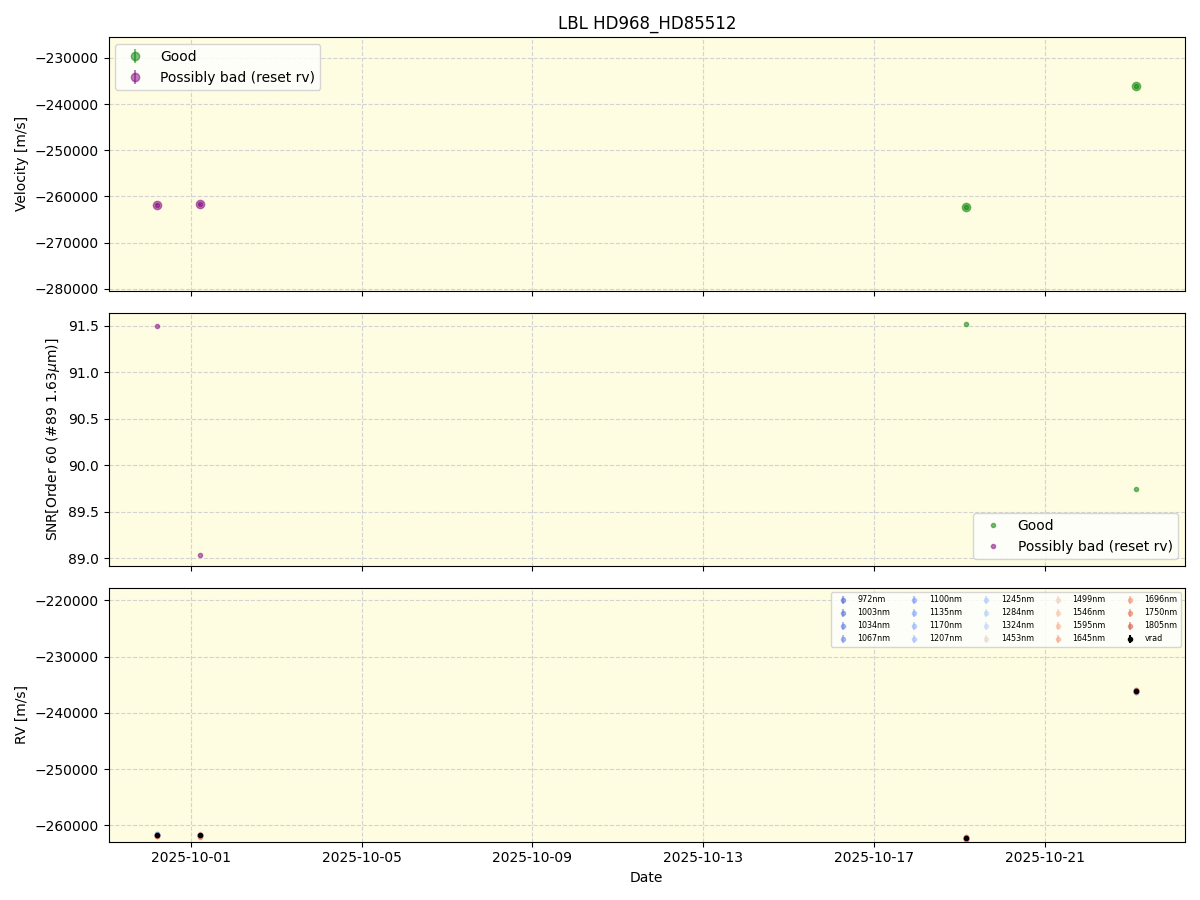This screenshot has width=1200, height=900.
Task: Click the SNR[Order 60] axis label
Action: point(51,439)
